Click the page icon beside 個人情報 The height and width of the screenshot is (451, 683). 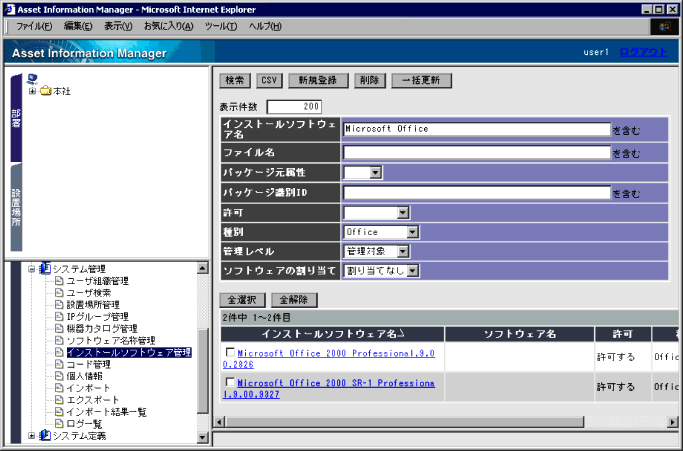[x=59, y=376]
